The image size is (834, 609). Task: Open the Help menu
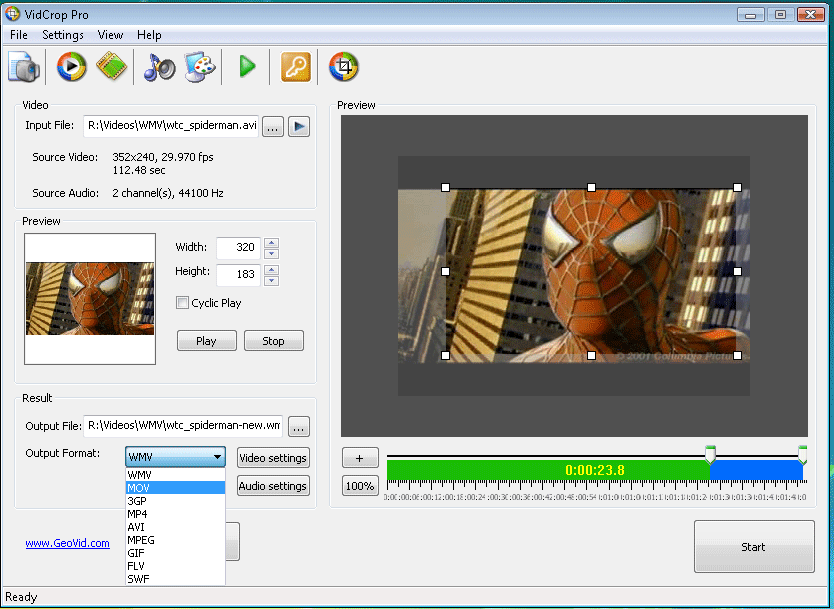tap(149, 35)
